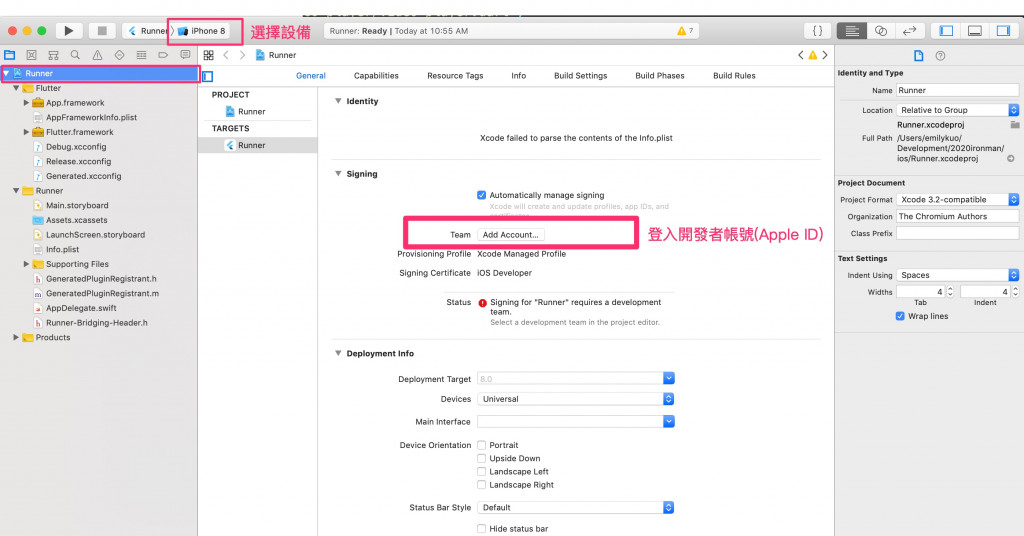Hide the project and targets list
1024x536 pixels.
208,76
